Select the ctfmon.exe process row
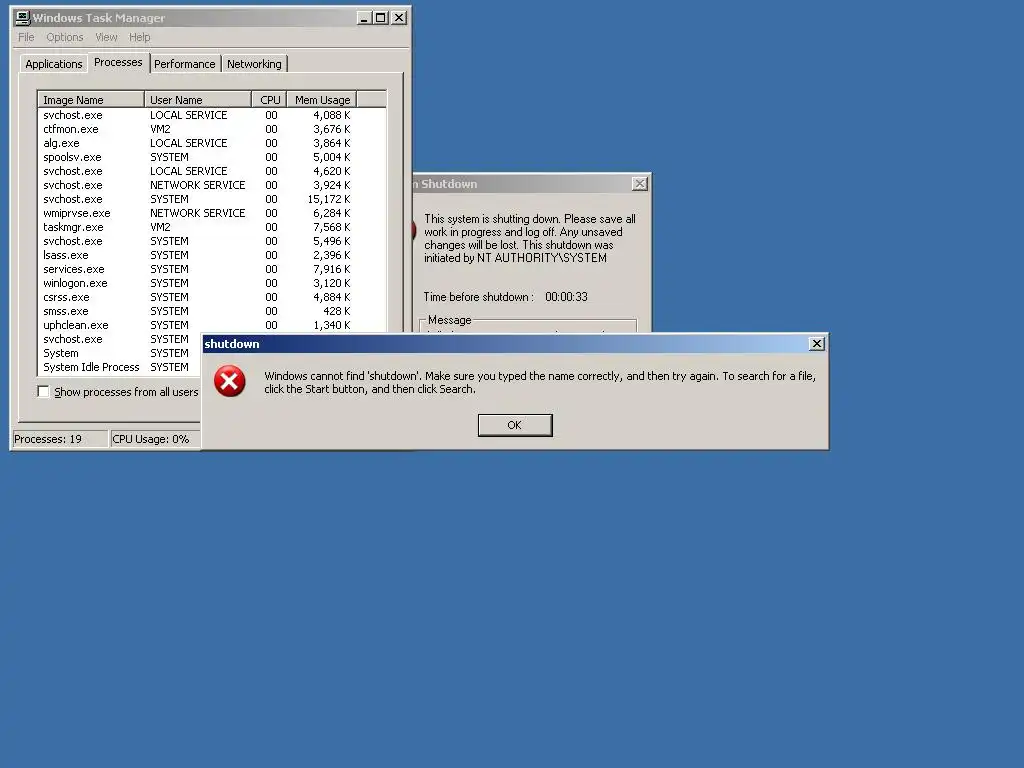1024x768 pixels. 197,129
